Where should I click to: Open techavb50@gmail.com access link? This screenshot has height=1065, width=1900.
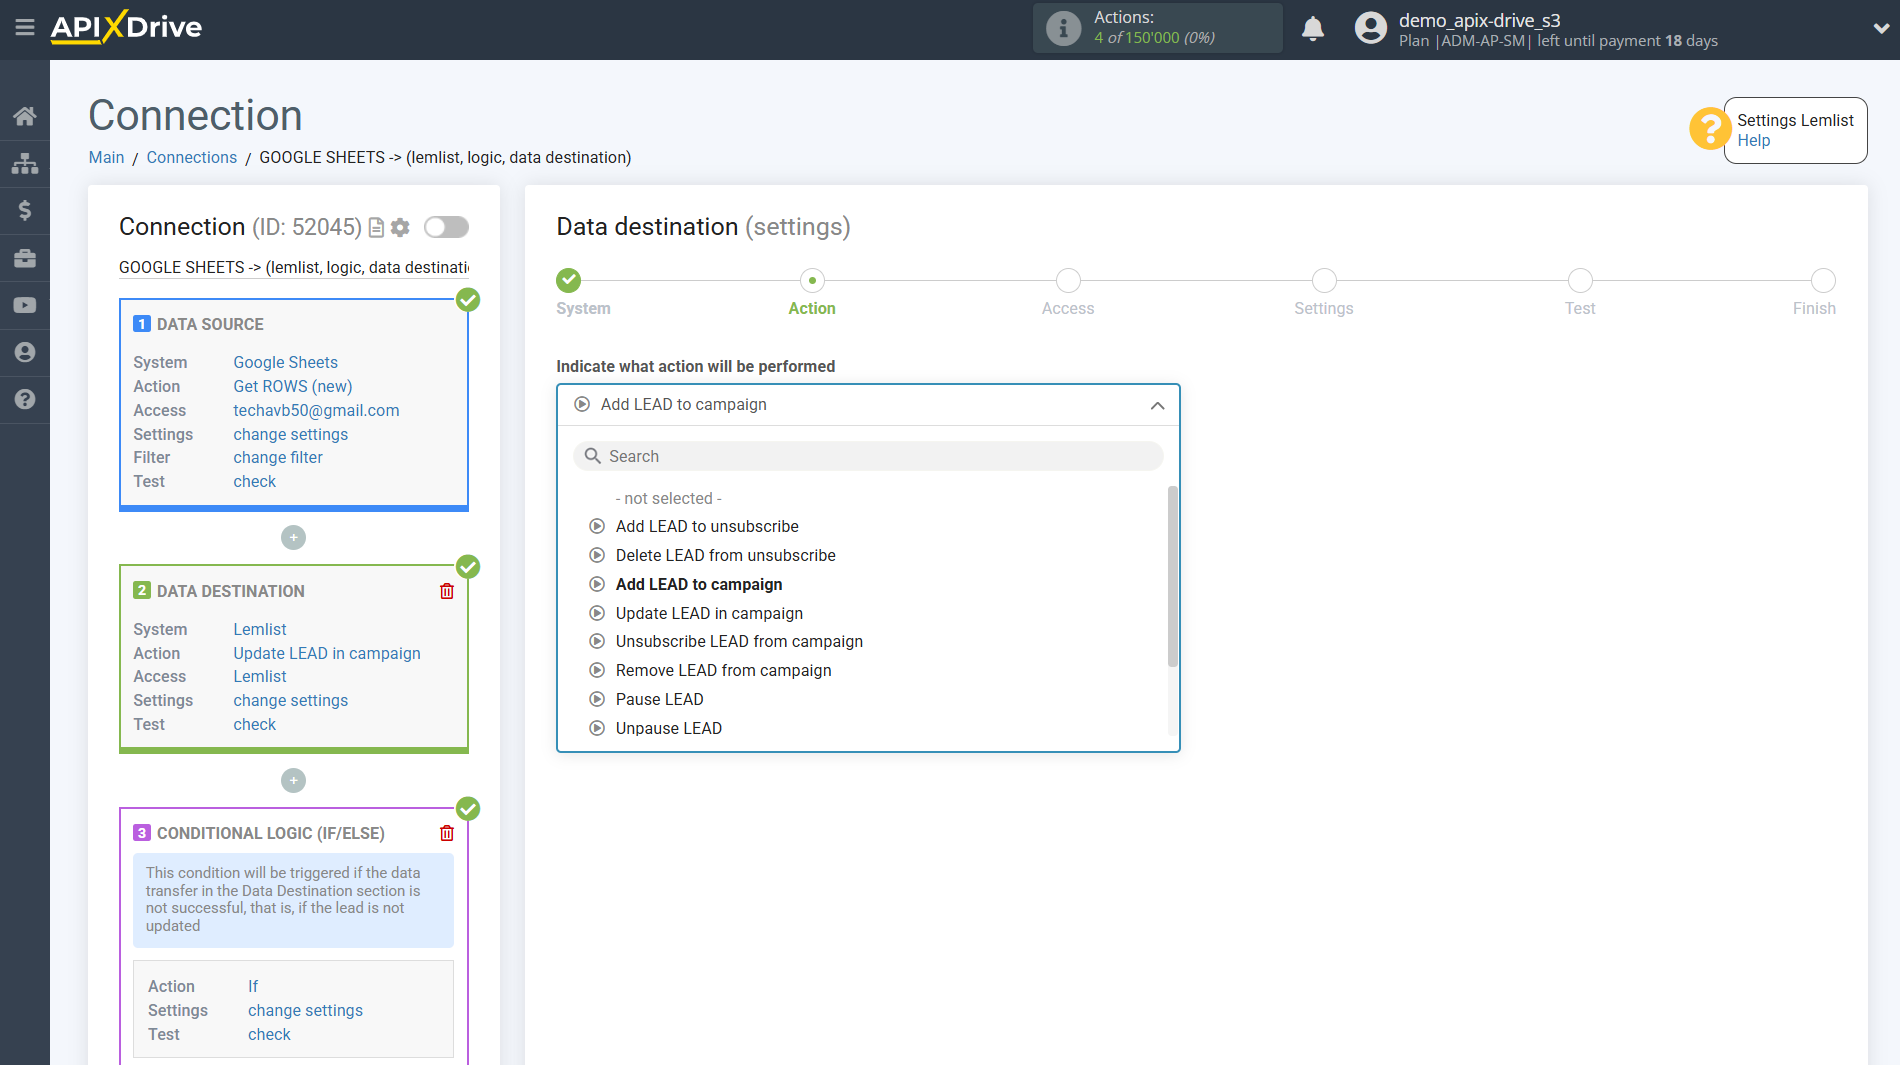click(316, 410)
